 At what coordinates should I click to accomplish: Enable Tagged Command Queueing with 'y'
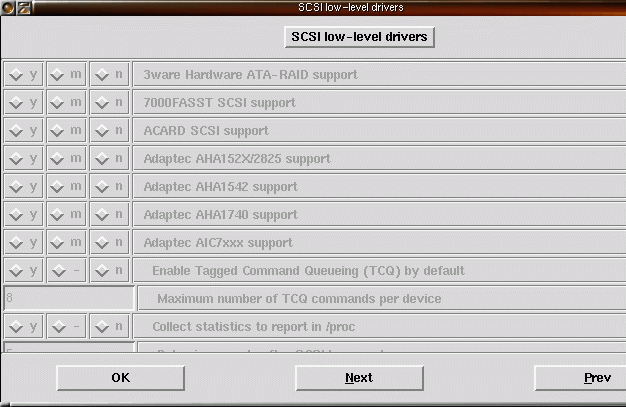[x=23, y=270]
